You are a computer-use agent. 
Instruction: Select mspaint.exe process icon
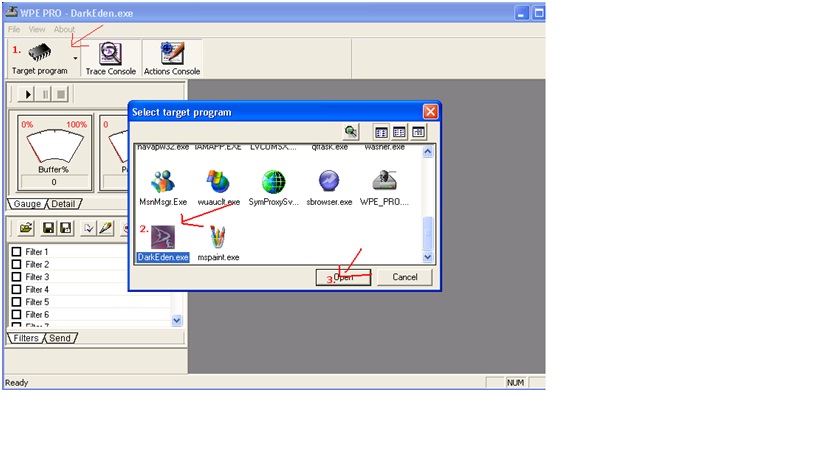point(218,237)
